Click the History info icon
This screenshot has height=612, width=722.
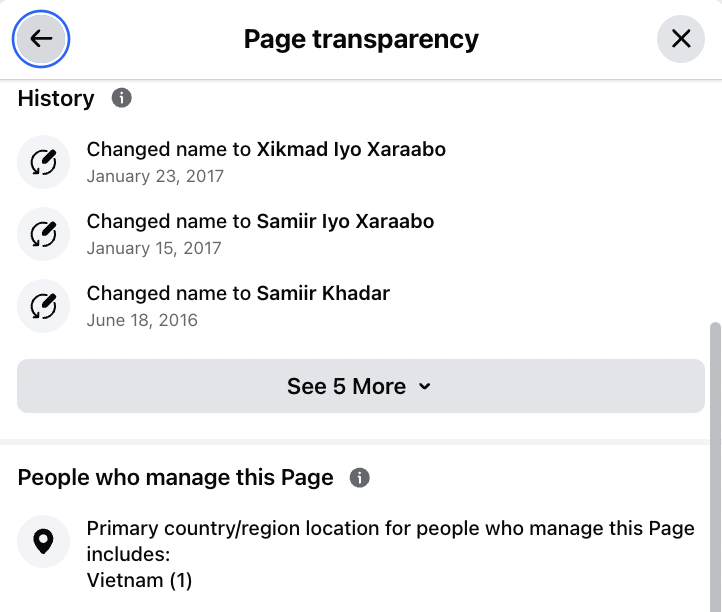[122, 98]
